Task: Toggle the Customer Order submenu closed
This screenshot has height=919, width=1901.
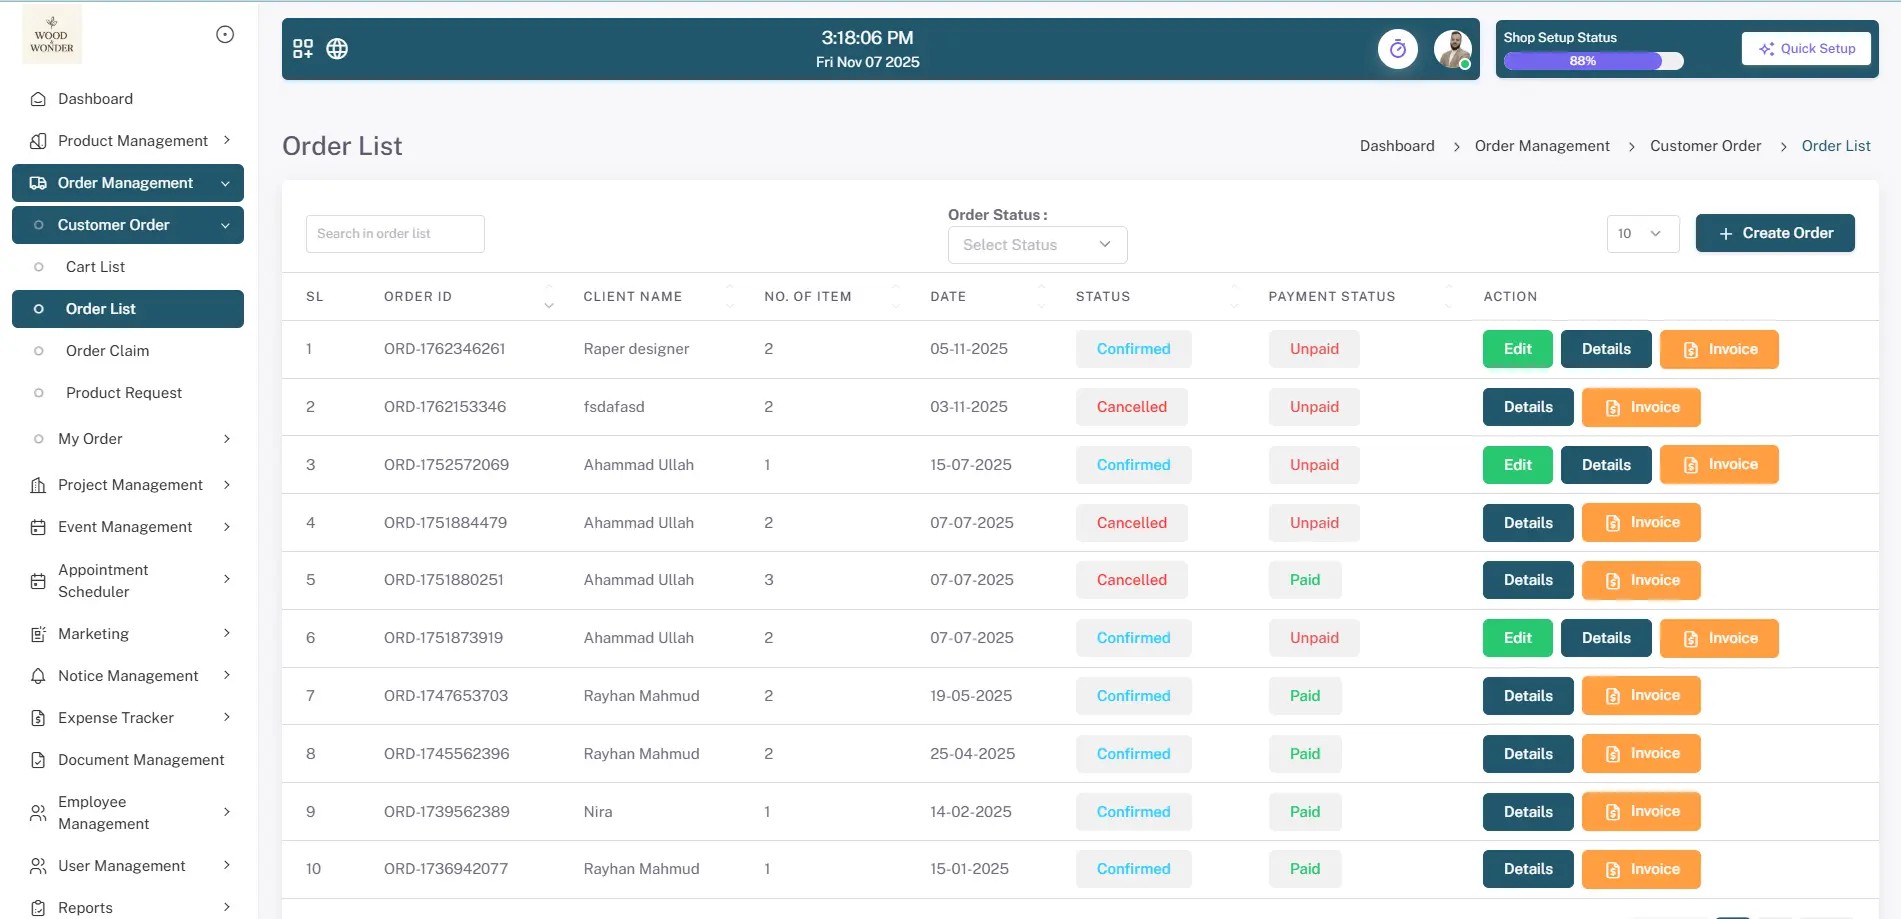Action: click(x=226, y=225)
